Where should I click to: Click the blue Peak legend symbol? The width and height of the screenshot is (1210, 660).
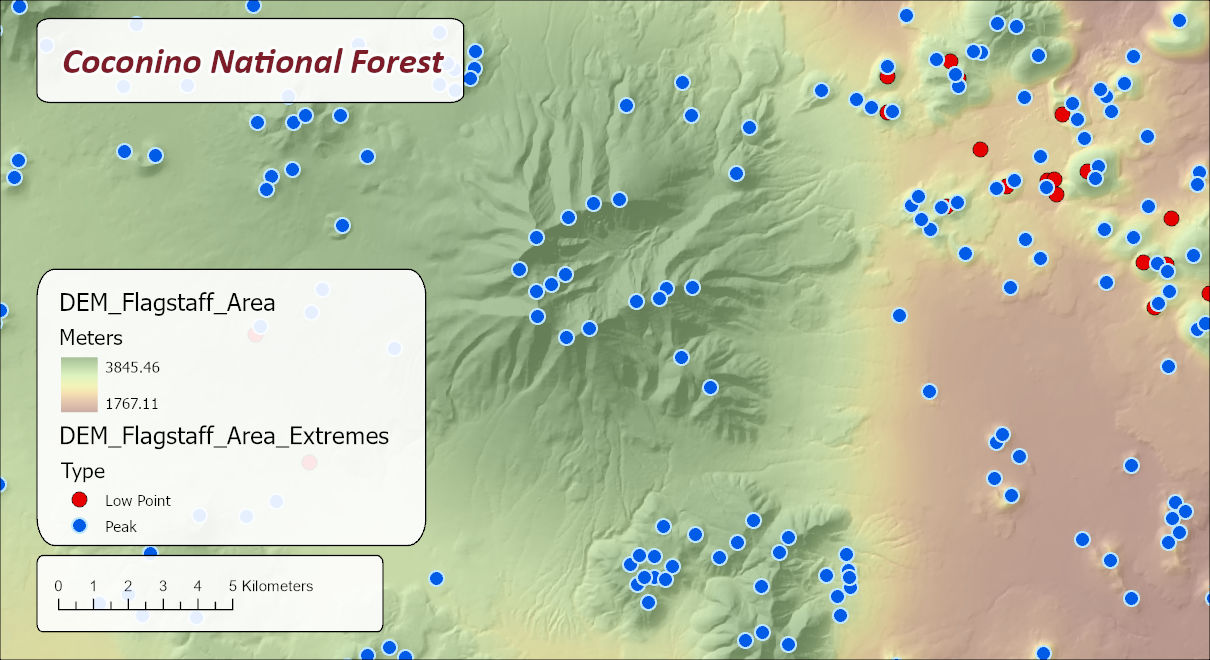click(80, 525)
